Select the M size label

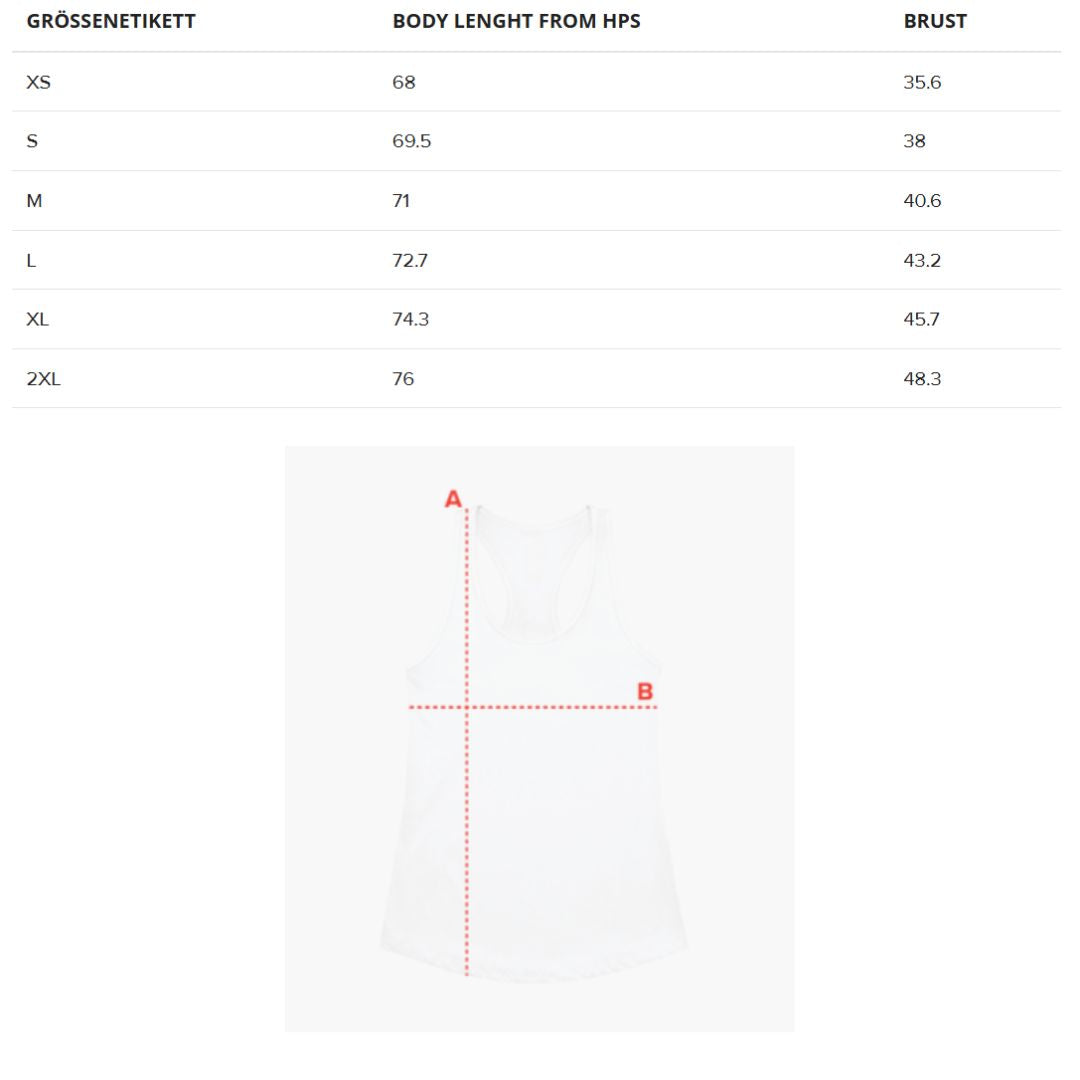click(x=35, y=201)
